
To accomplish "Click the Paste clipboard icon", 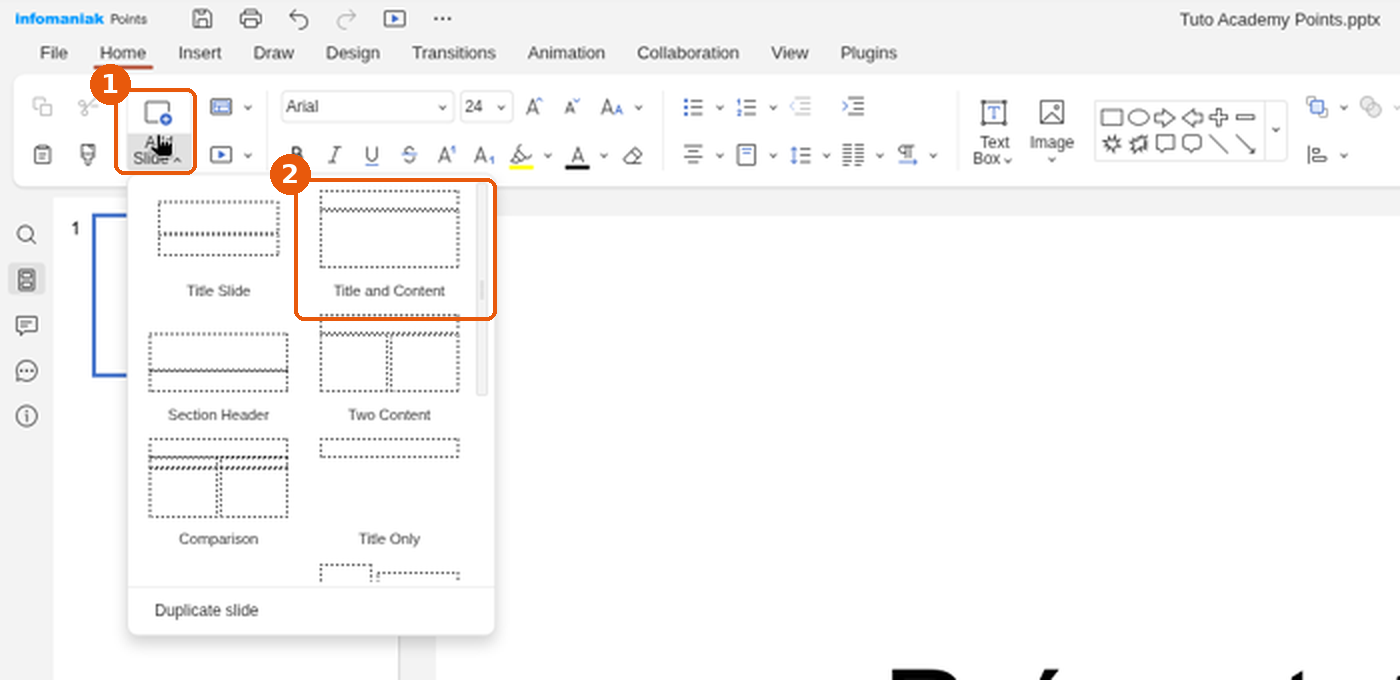I will pos(42,155).
